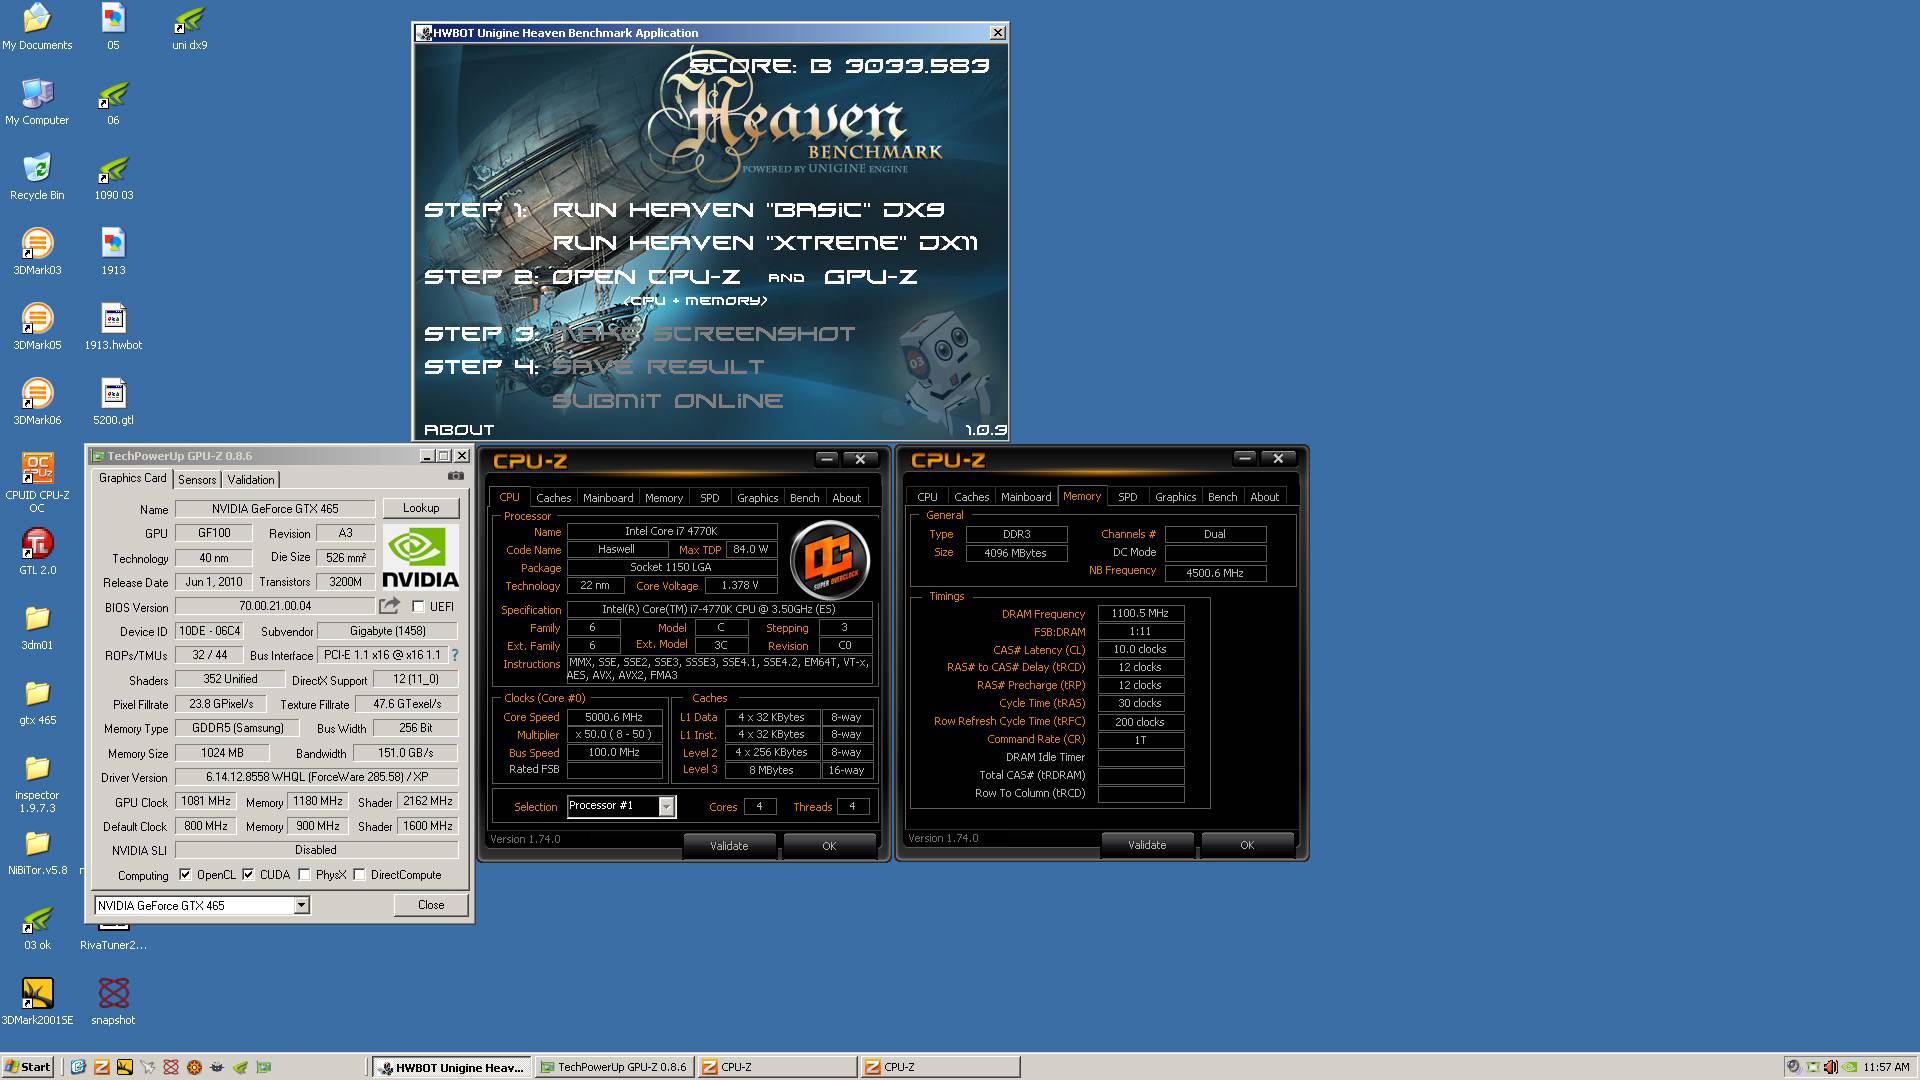This screenshot has width=1920, height=1080.
Task: Open the CPUID CPU-Z OC shortcut
Action: [37, 482]
